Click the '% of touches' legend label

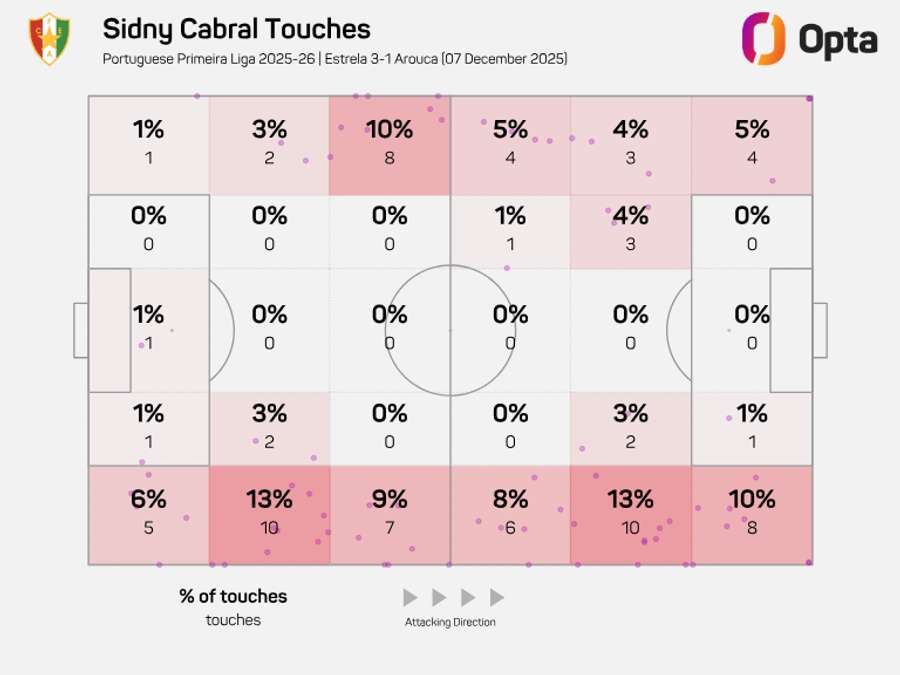(x=233, y=596)
